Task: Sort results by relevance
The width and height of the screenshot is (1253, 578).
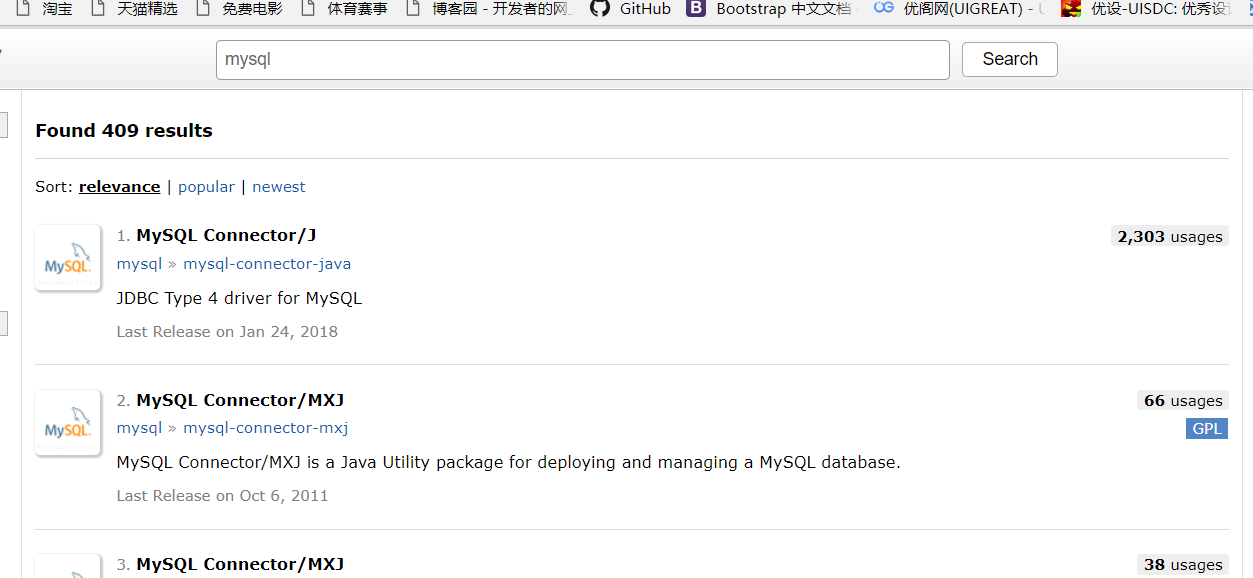Action: pos(119,187)
